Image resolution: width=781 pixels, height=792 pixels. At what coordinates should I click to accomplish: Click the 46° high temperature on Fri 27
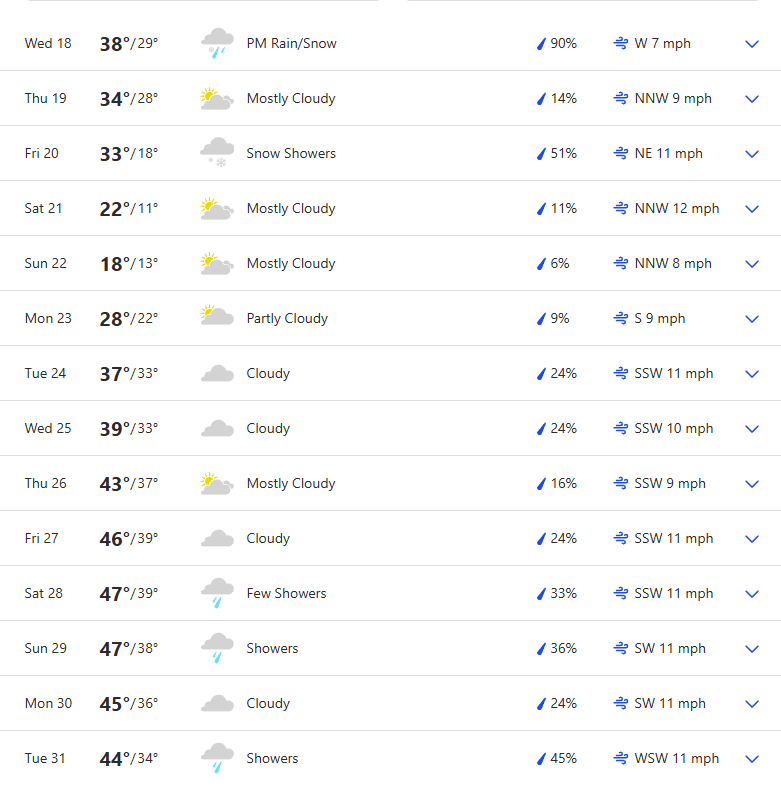114,539
